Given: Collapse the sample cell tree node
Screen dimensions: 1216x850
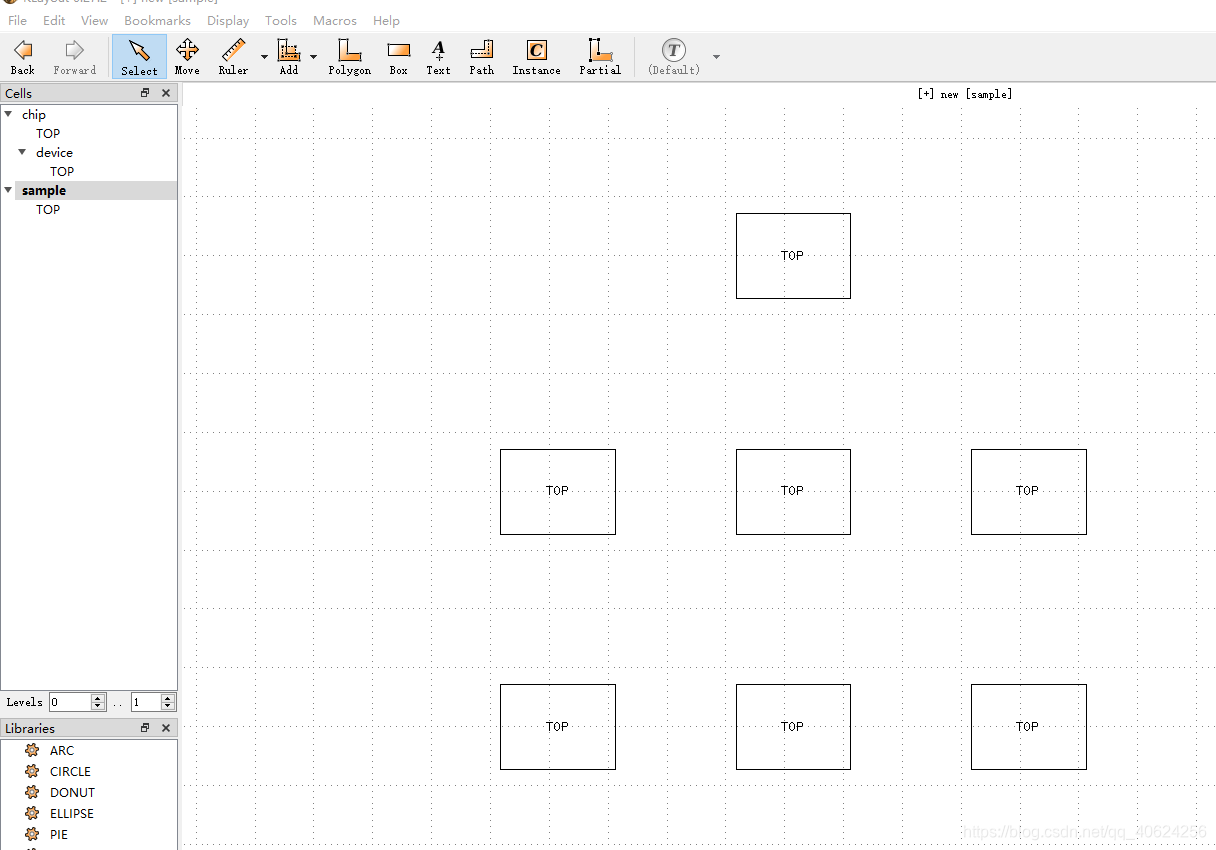Looking at the screenshot, I should pos(8,190).
